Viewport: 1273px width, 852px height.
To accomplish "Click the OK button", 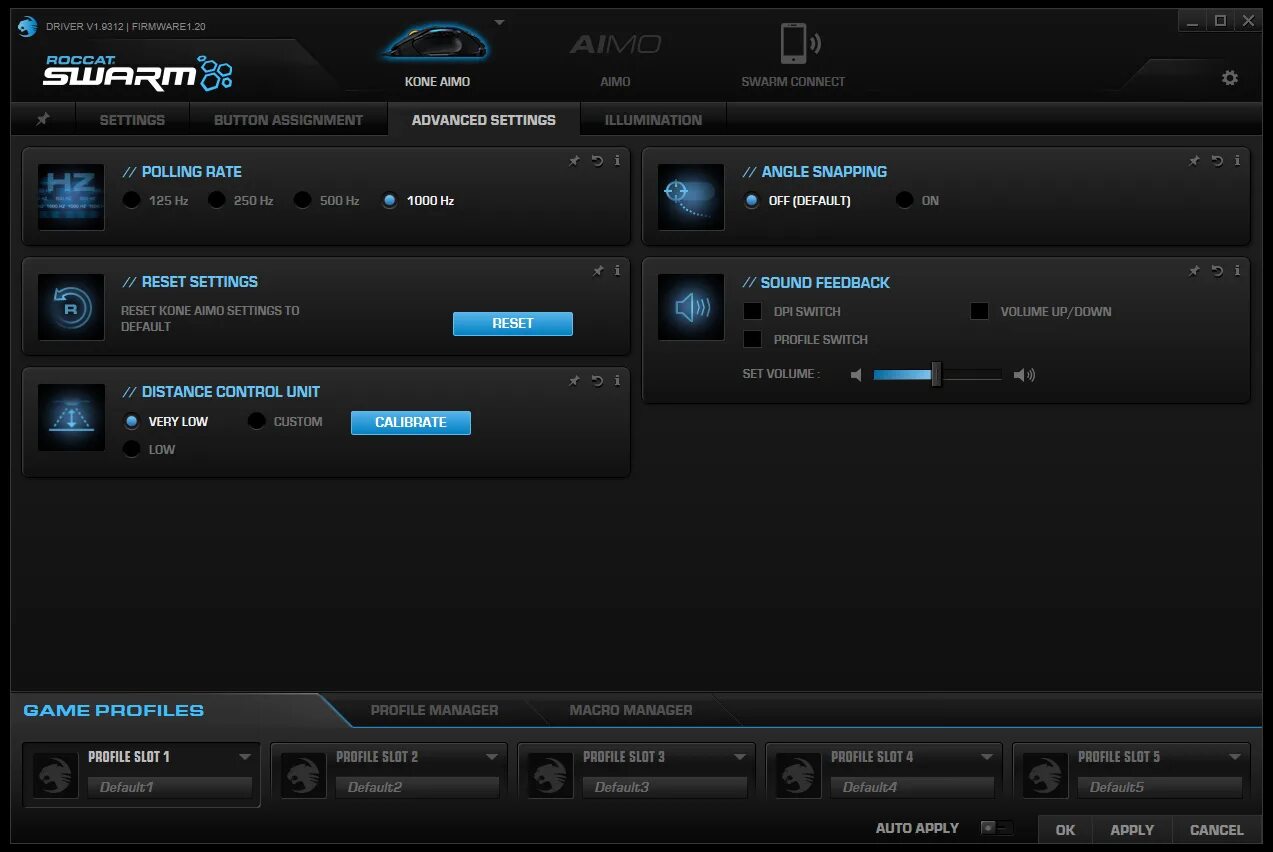I will (x=1065, y=829).
